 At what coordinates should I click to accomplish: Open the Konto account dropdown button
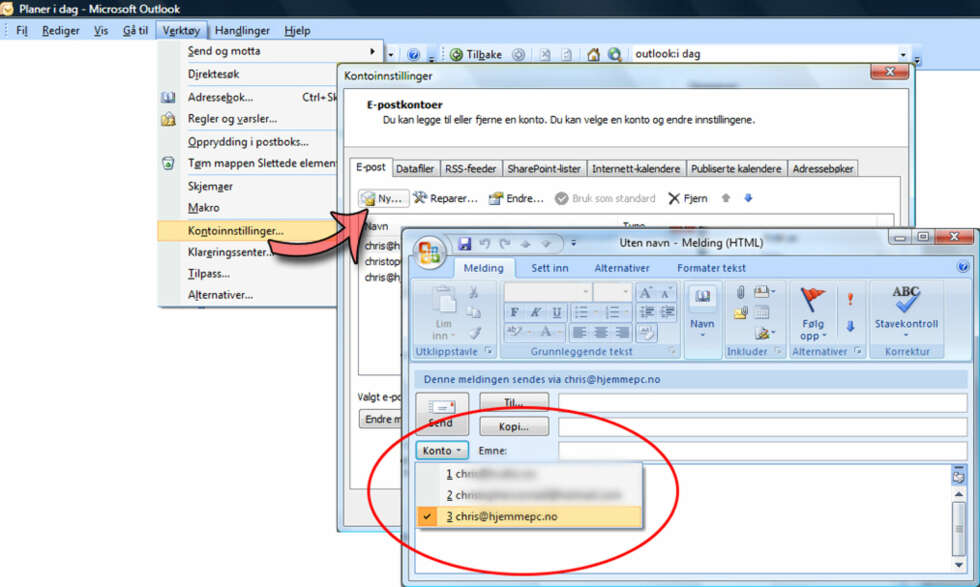(x=441, y=450)
